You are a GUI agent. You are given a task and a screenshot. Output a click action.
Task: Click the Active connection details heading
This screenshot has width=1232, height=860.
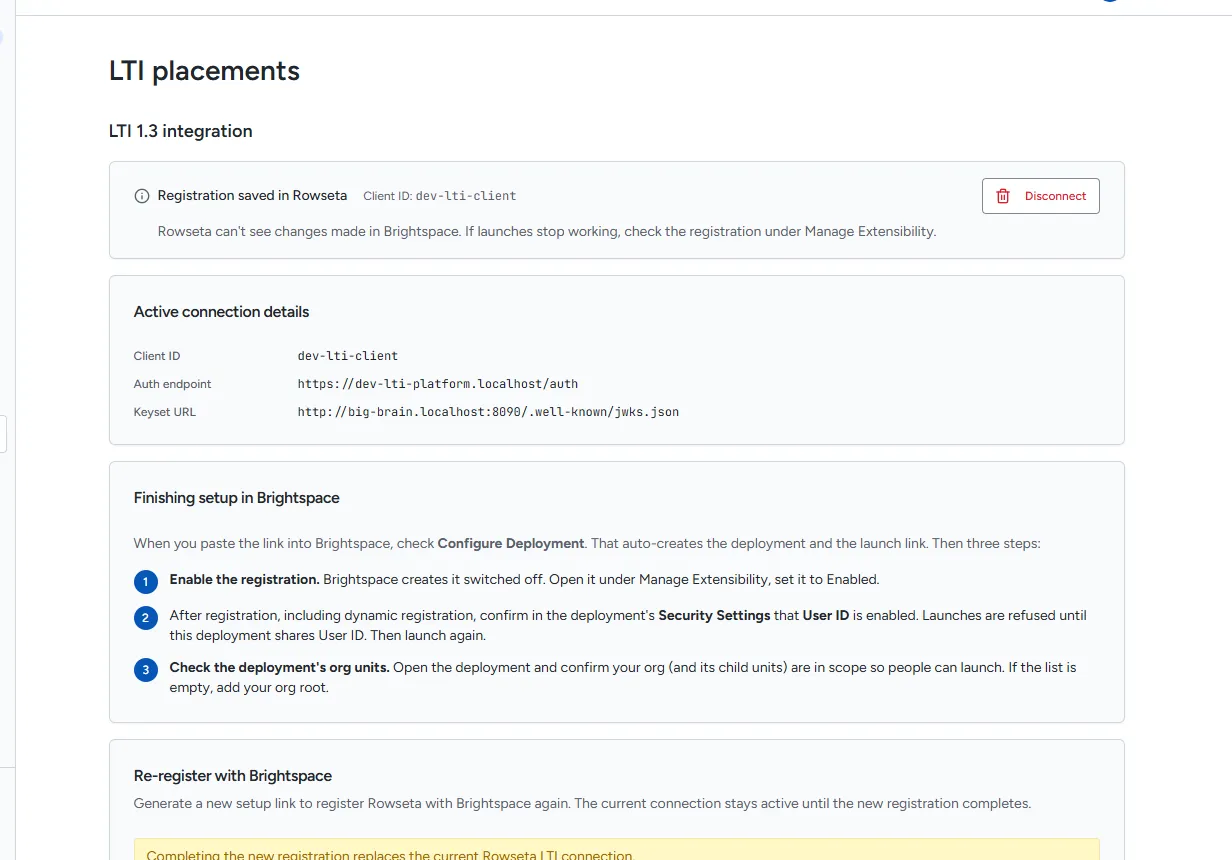221,312
